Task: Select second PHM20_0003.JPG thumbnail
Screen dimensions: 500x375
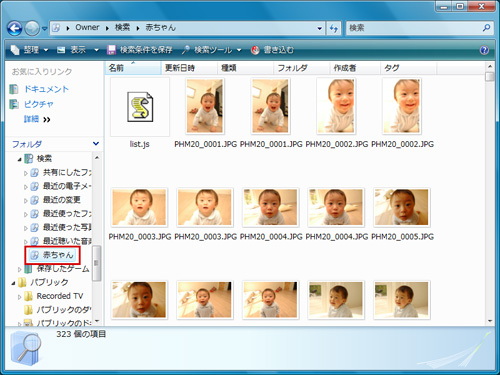Action: (205, 207)
